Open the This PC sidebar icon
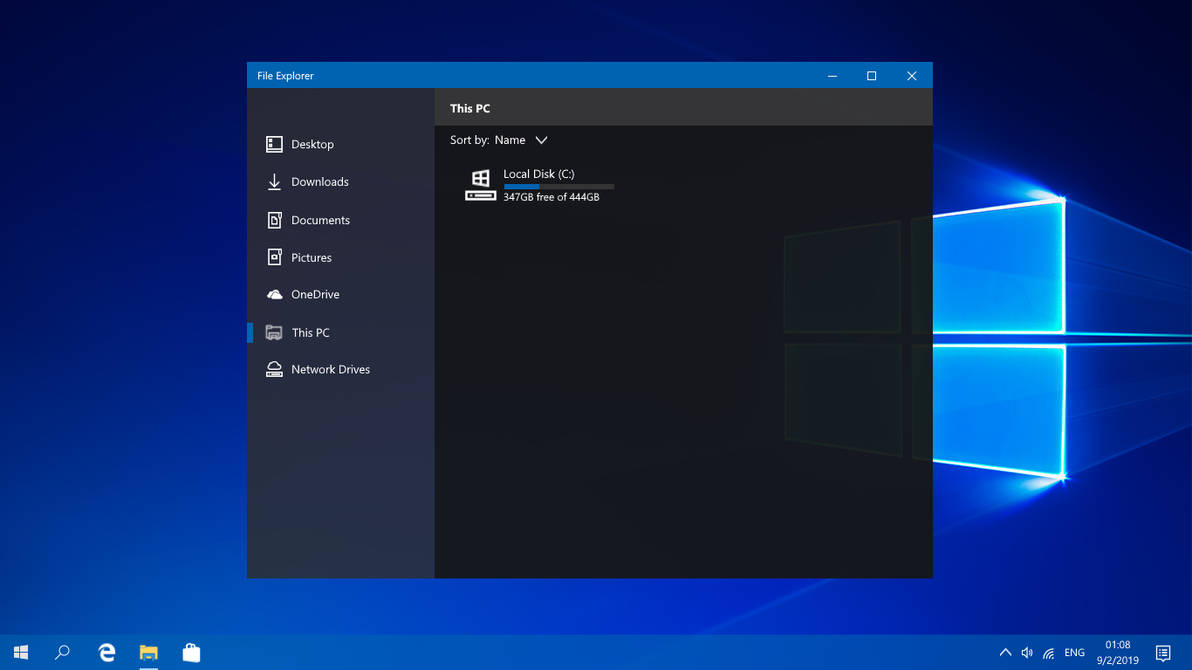 [x=274, y=332]
